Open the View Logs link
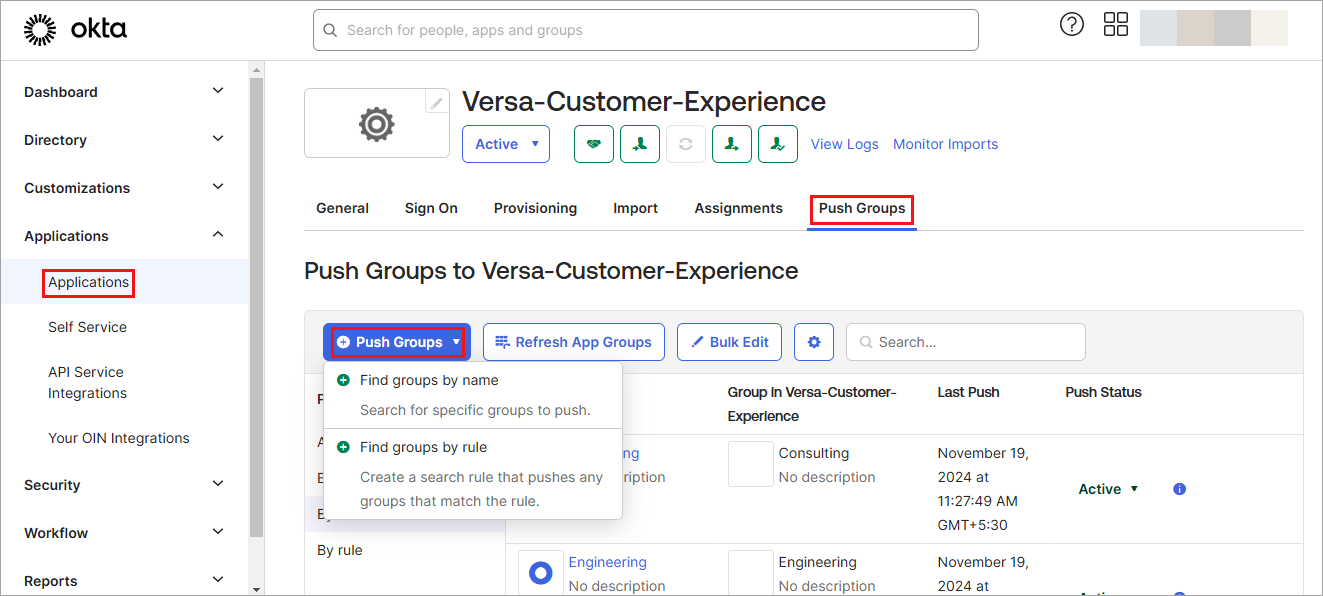The height and width of the screenshot is (596, 1323). pyautogui.click(x=844, y=144)
